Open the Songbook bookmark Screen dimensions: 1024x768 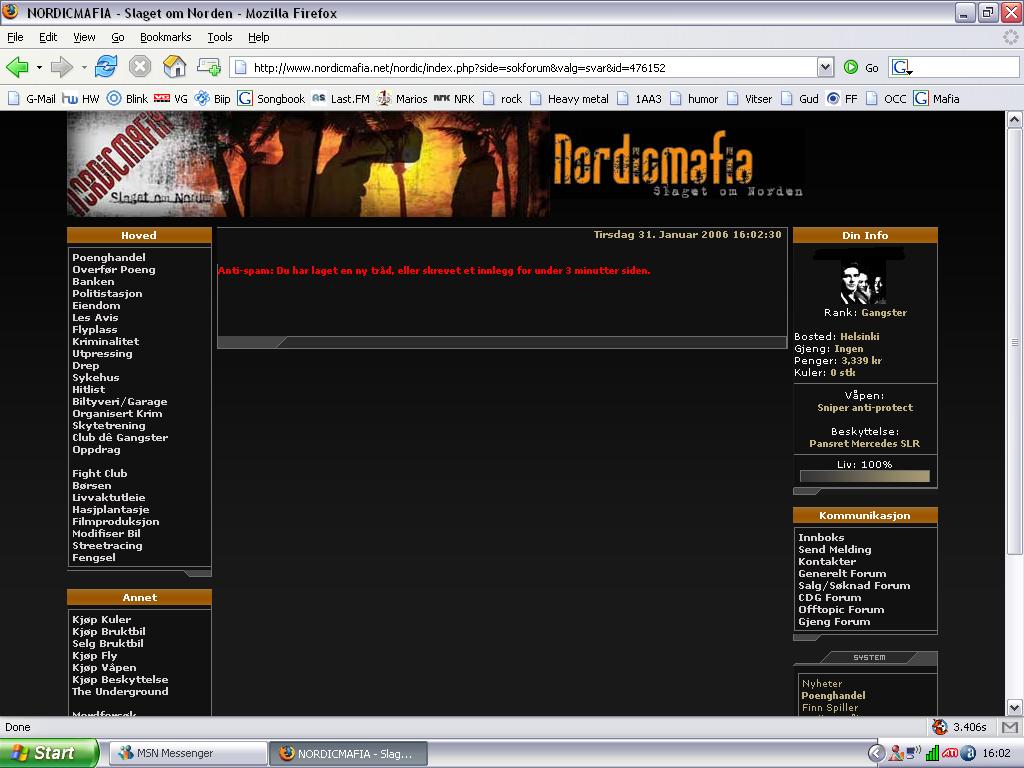(271, 99)
